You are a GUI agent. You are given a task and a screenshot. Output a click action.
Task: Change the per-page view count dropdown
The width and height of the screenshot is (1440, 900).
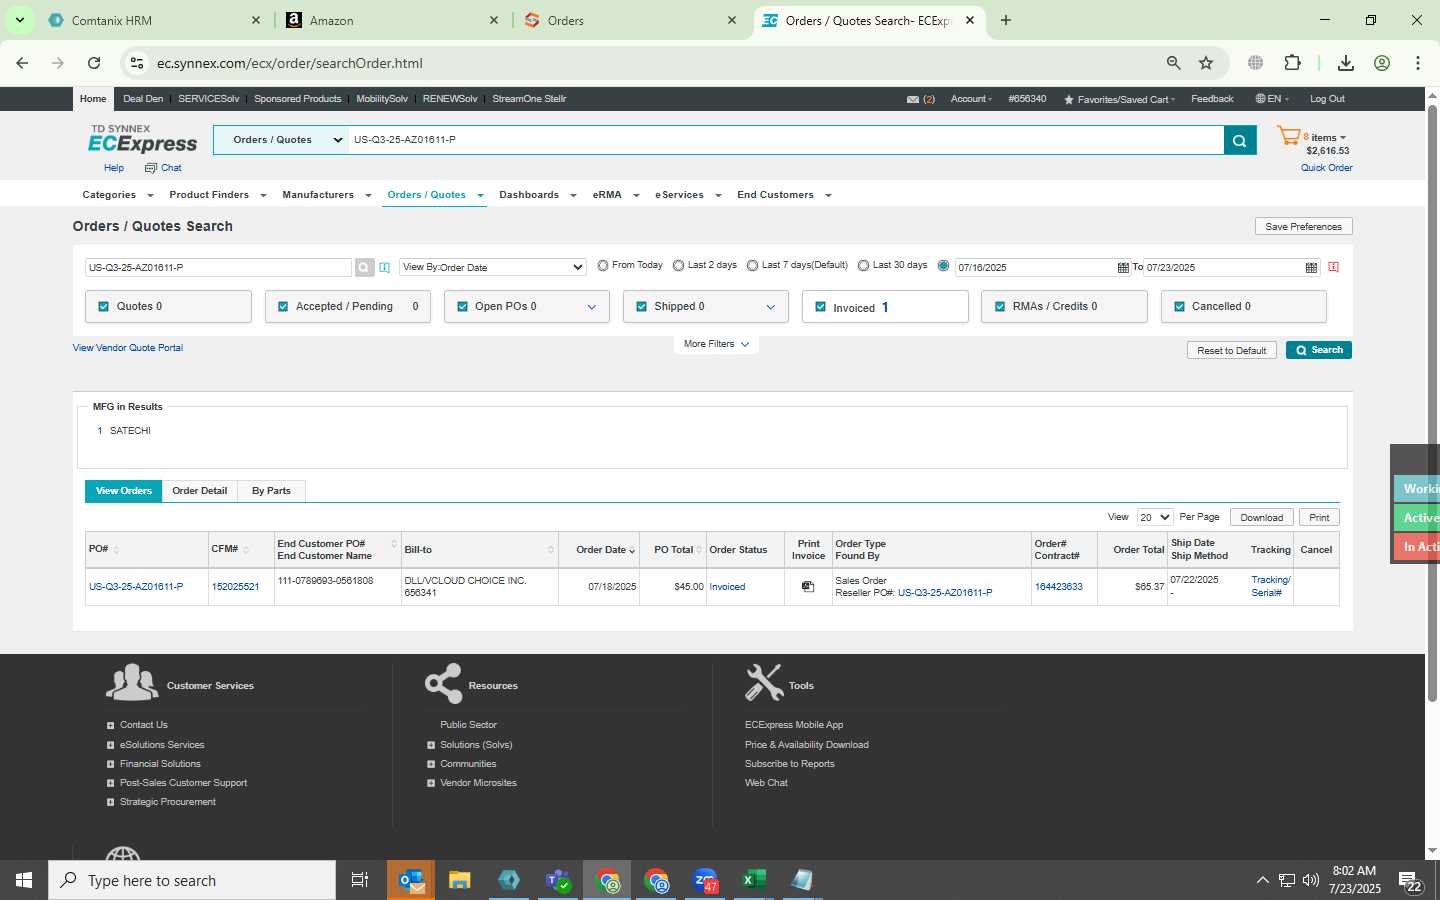[1154, 517]
